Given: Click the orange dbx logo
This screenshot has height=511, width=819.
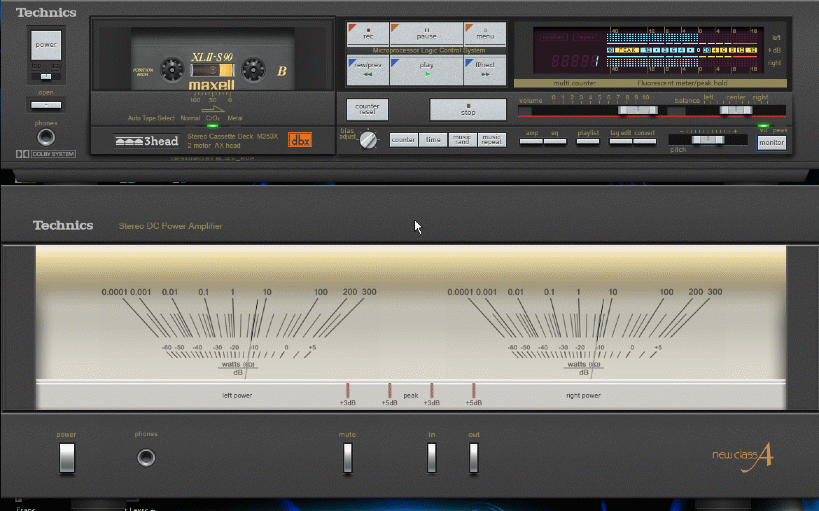Looking at the screenshot, I should tap(300, 140).
